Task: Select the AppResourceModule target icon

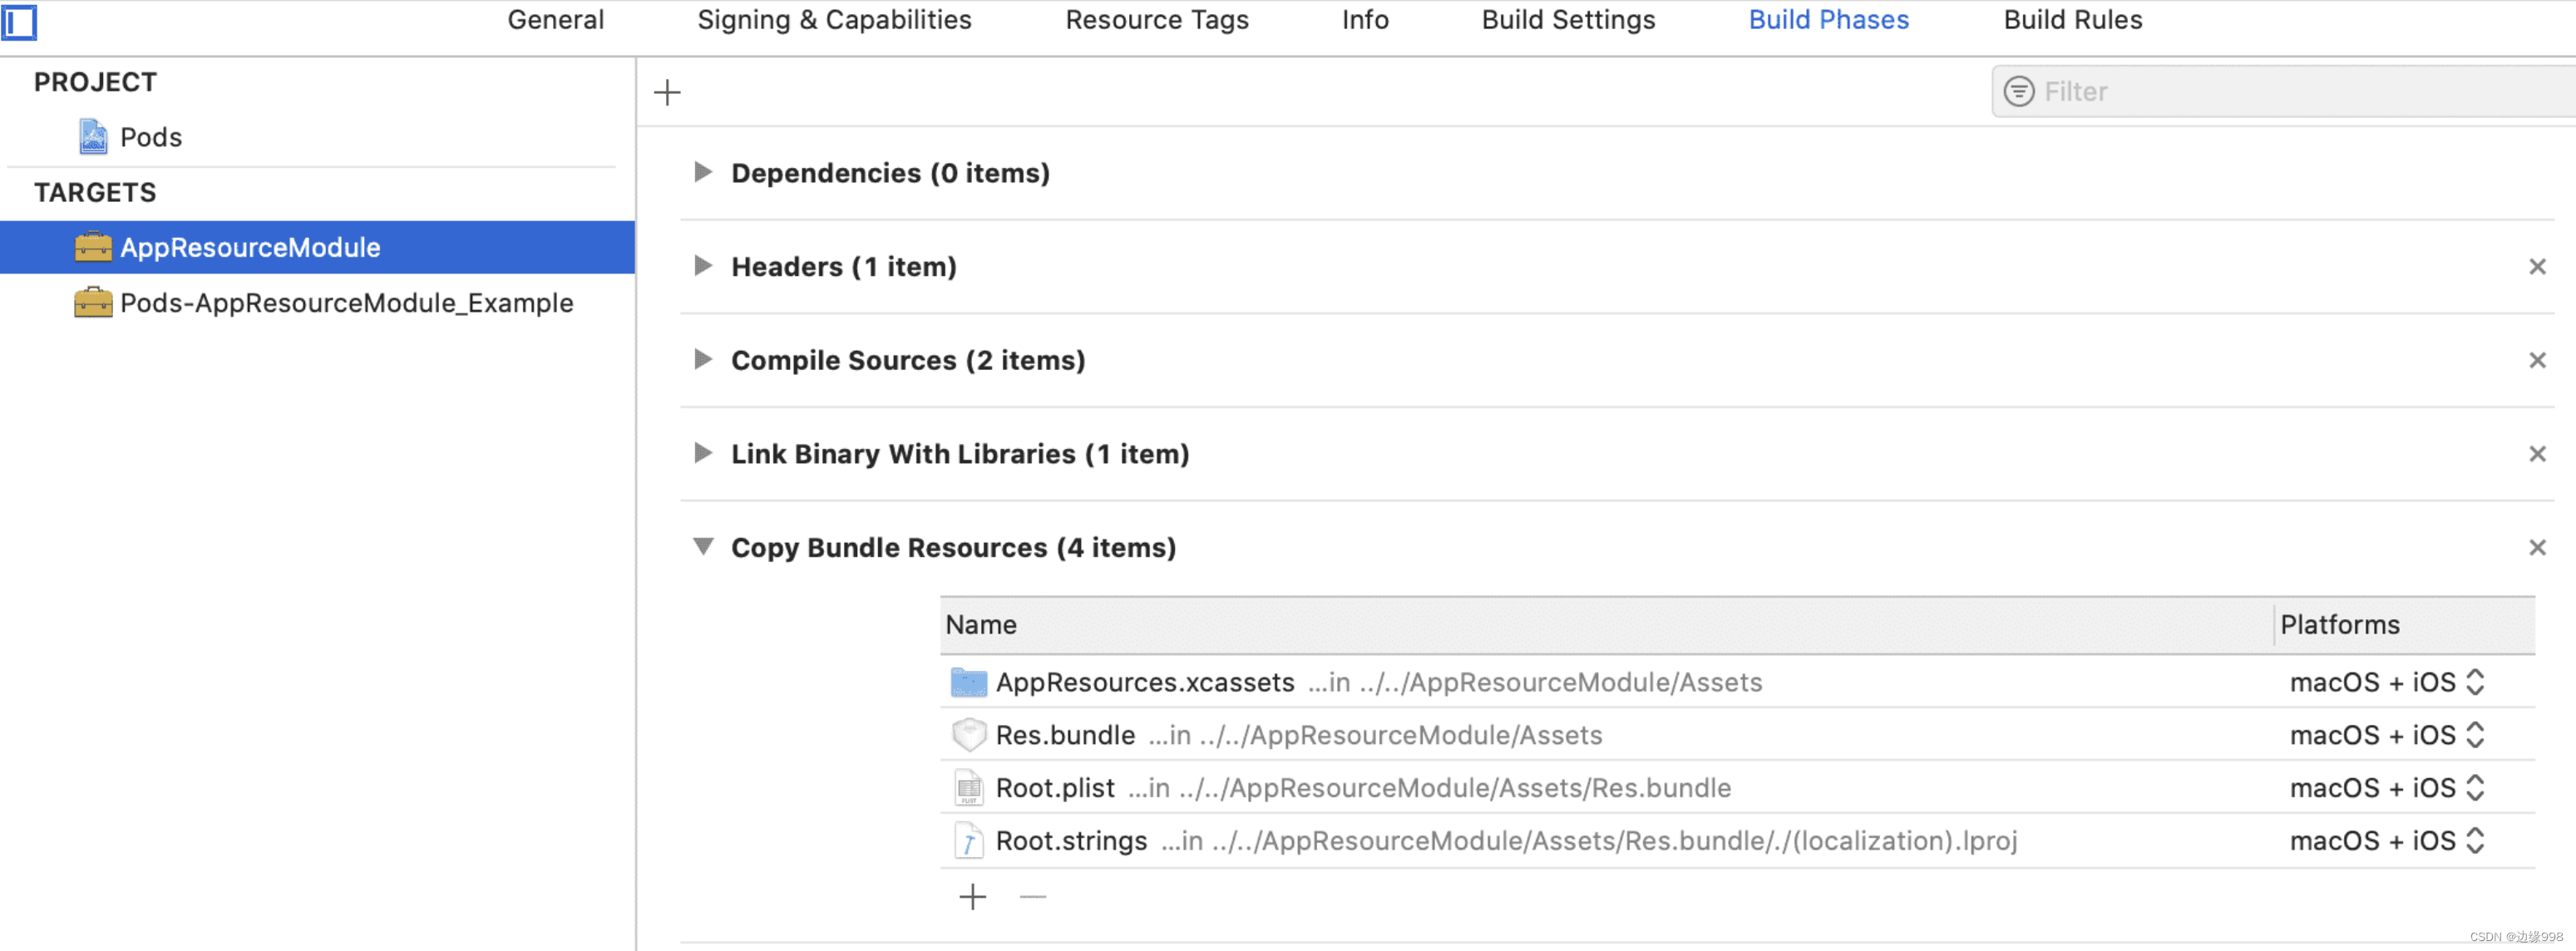Action: click(92, 247)
